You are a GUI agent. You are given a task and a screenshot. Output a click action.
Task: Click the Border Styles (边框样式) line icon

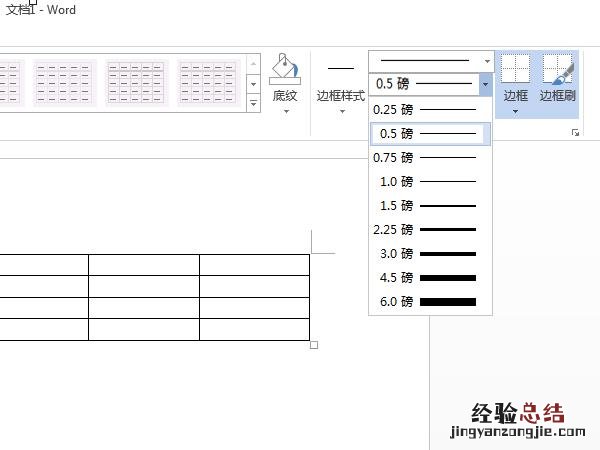click(x=341, y=68)
